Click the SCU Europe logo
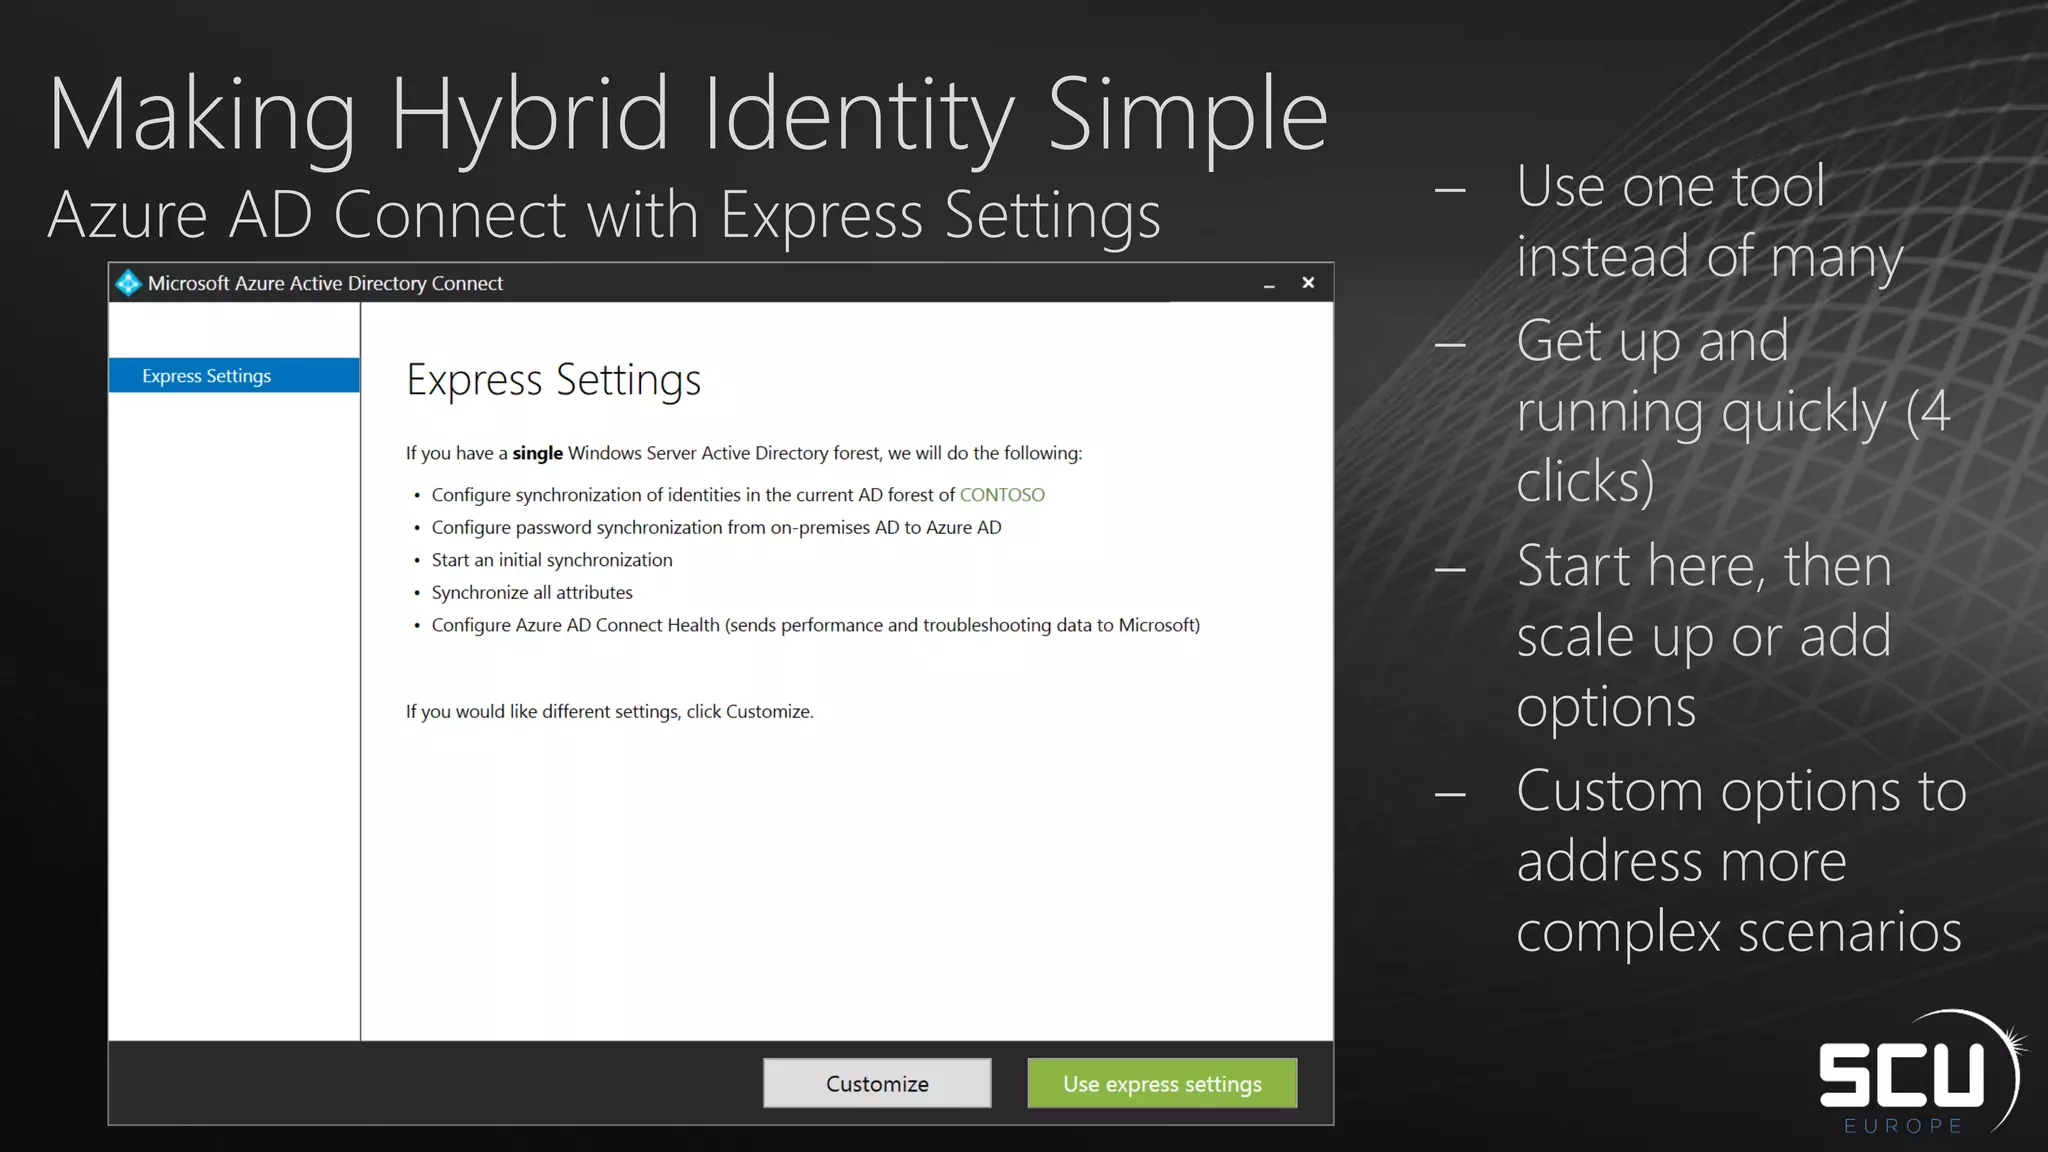The height and width of the screenshot is (1152, 2048). tap(1923, 1072)
